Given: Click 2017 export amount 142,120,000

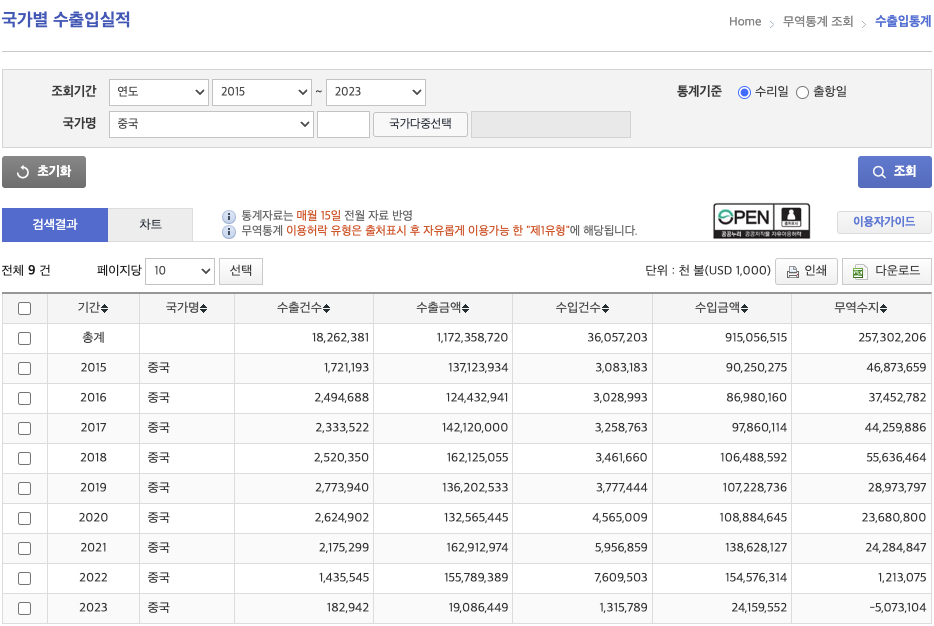Looking at the screenshot, I should (x=475, y=428).
